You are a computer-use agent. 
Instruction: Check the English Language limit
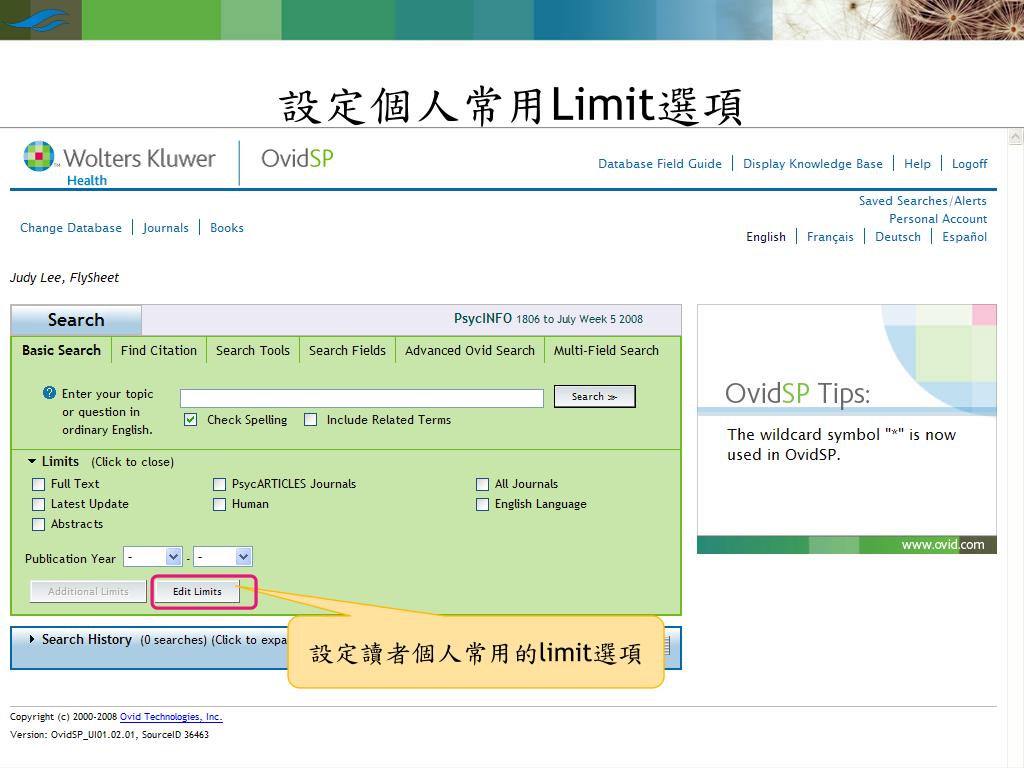[x=483, y=504]
